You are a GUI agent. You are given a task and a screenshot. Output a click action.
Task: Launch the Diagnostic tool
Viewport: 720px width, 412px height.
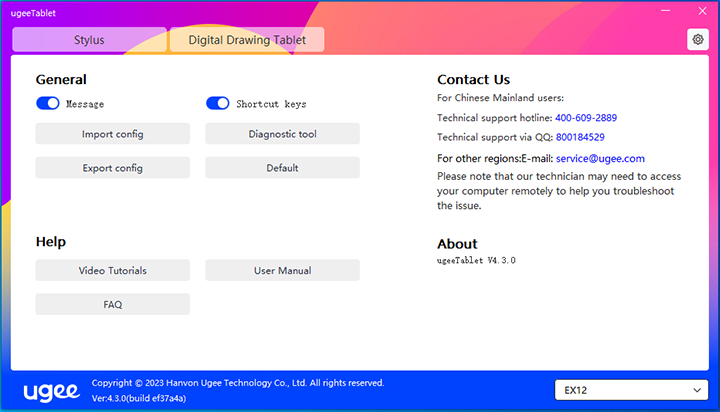pyautogui.click(x=282, y=134)
